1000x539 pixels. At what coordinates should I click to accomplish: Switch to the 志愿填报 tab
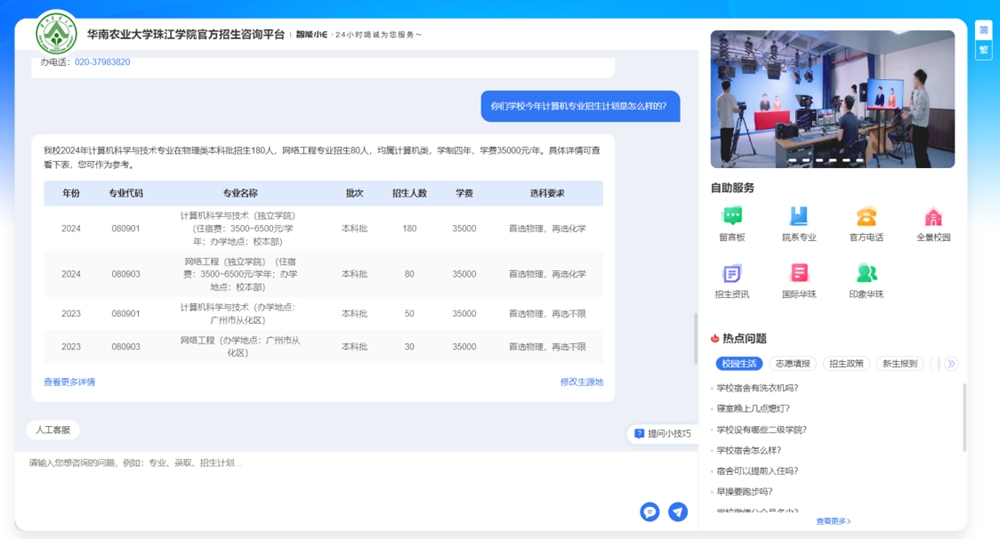[x=793, y=364]
